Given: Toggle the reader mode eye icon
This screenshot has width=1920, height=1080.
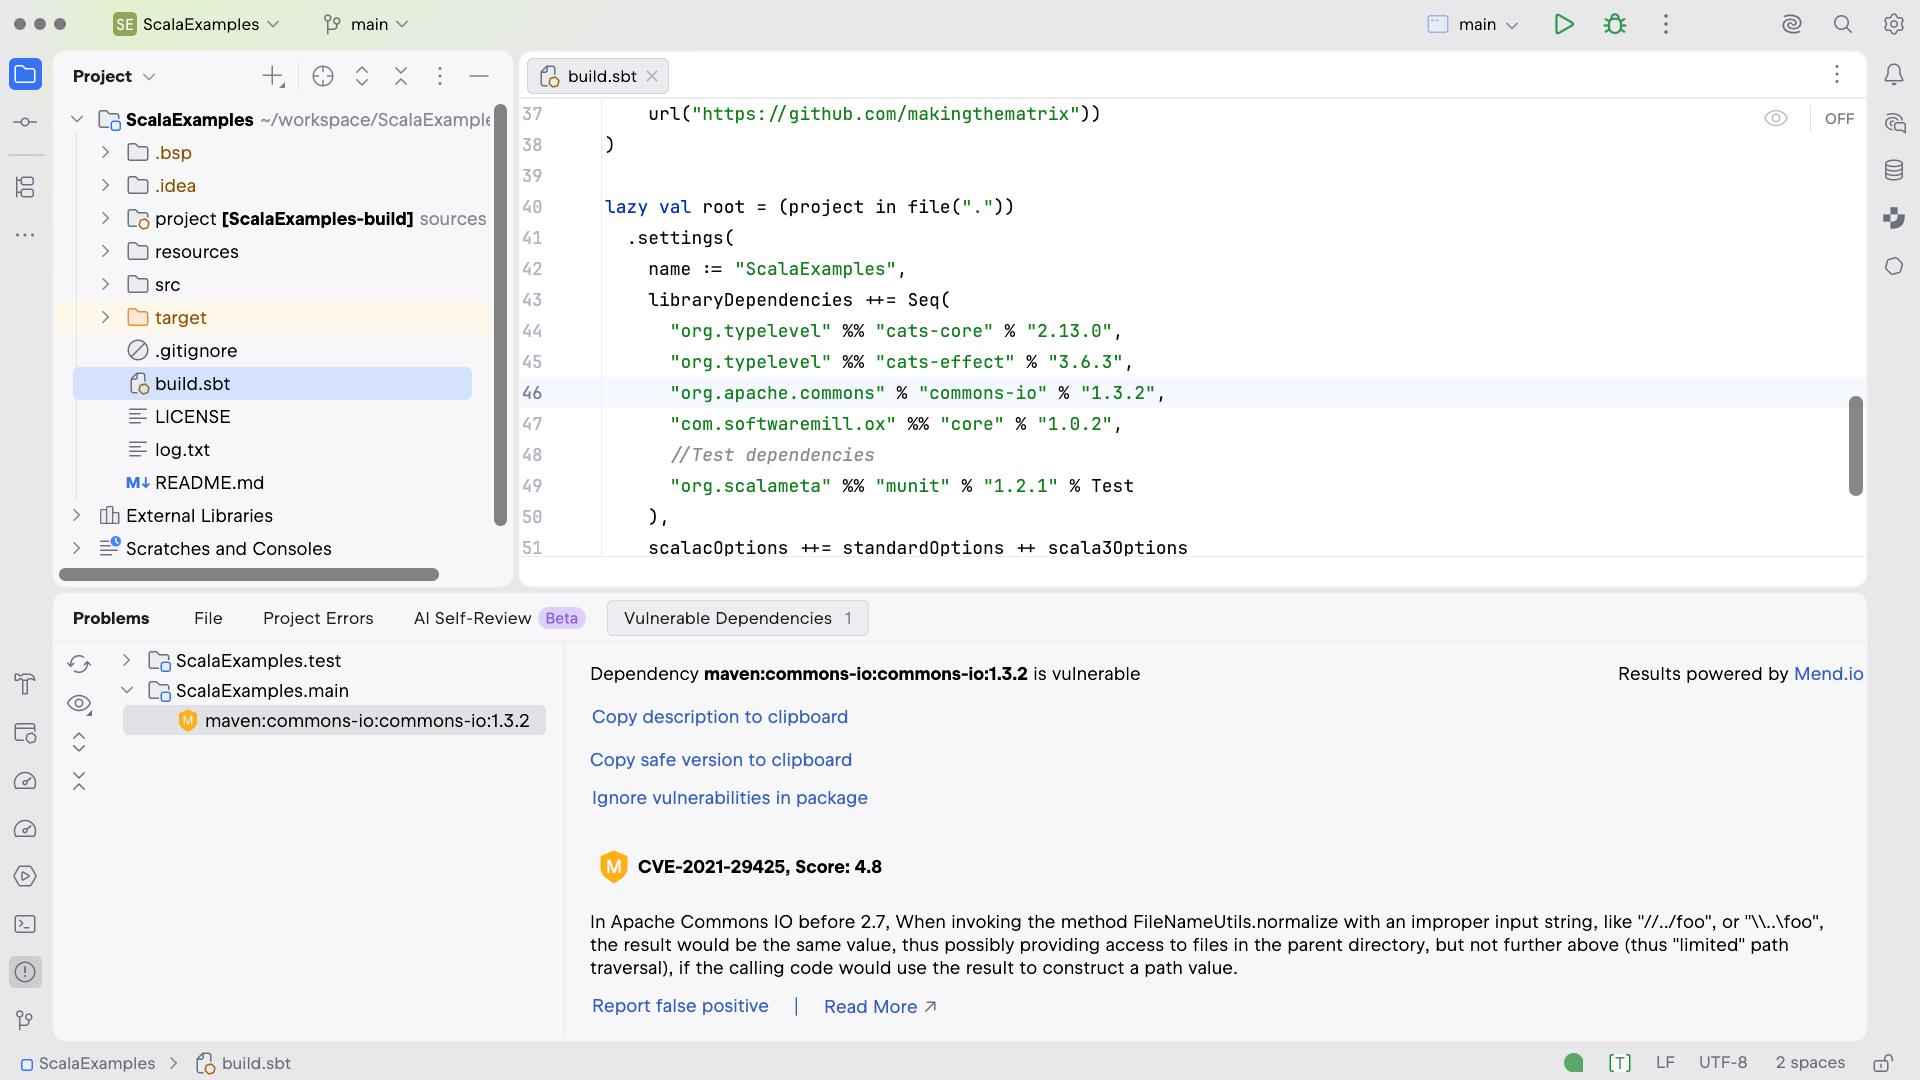Looking at the screenshot, I should click(x=1778, y=118).
